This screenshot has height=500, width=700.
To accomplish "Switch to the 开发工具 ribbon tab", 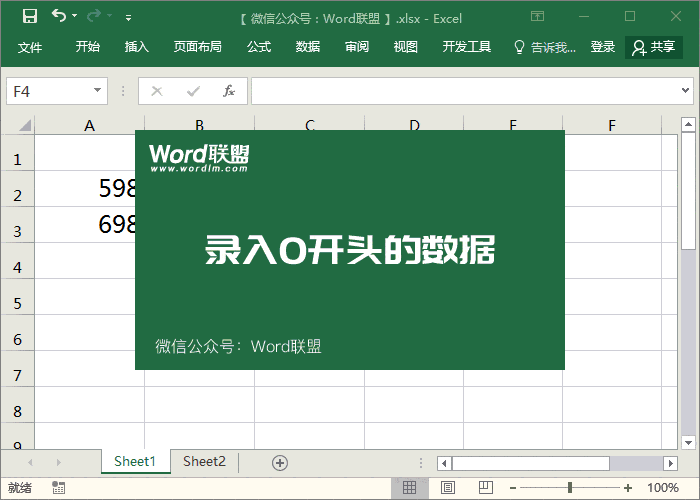I will [467, 46].
